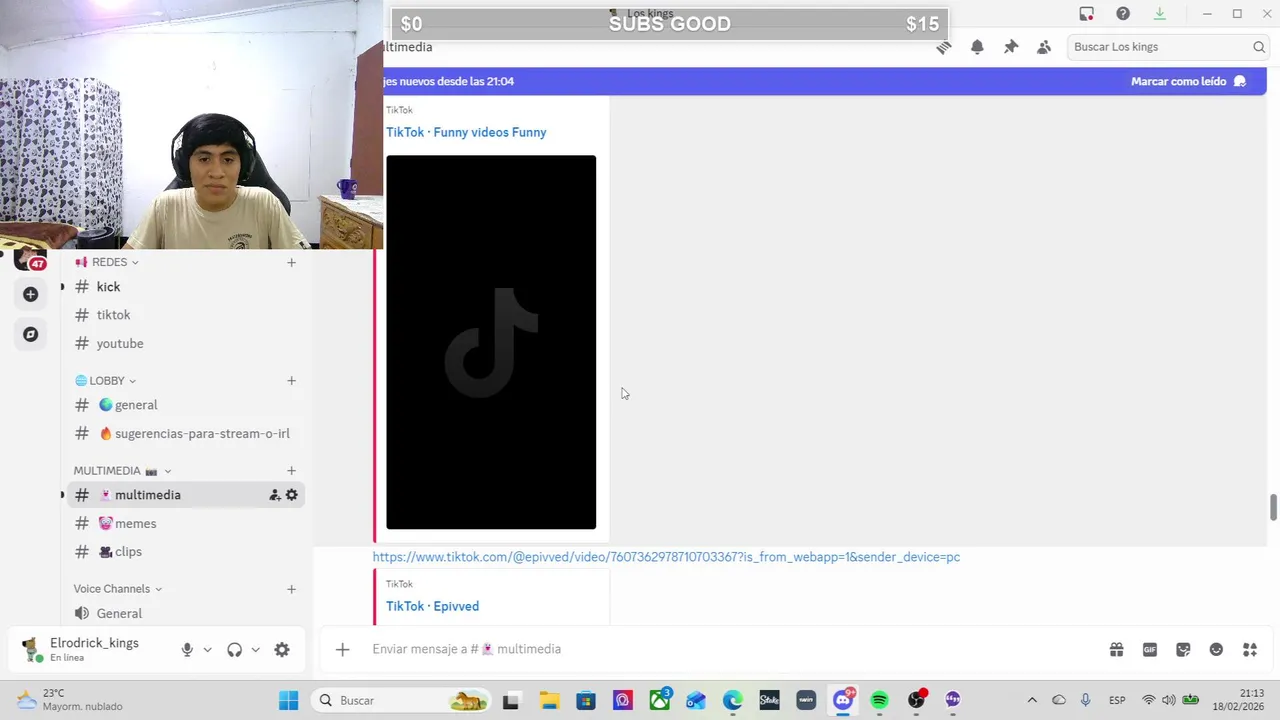This screenshot has width=1280, height=720.
Task: Show hidden system tray icons chevron
Action: pos(1032,700)
